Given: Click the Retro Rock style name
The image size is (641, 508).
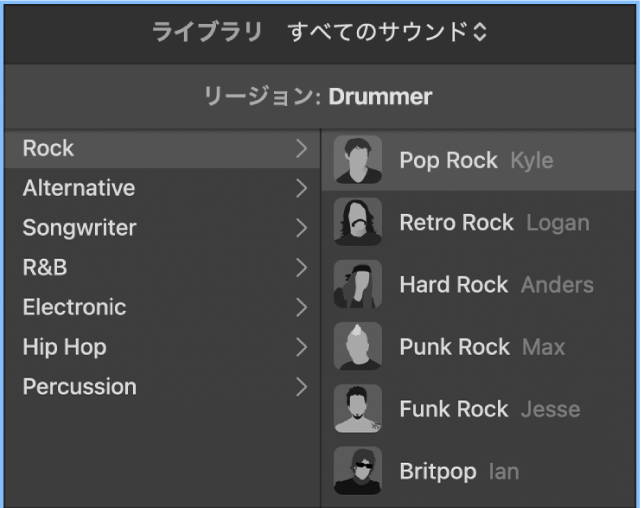Looking at the screenshot, I should 456,223.
